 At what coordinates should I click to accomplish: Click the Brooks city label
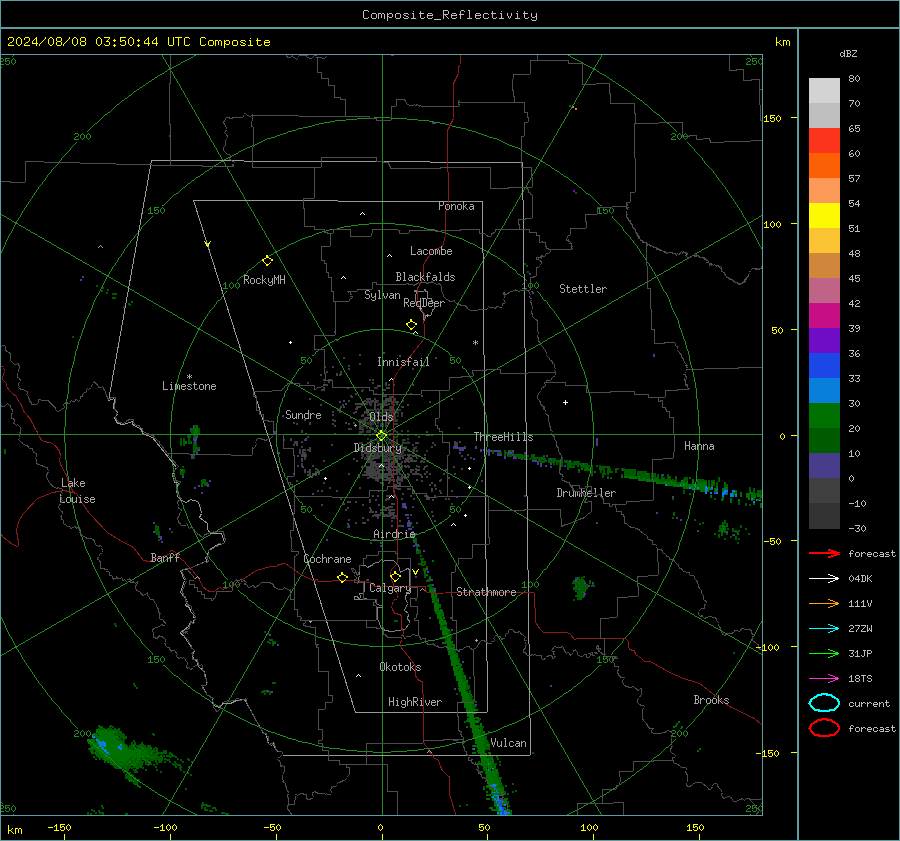point(711,700)
